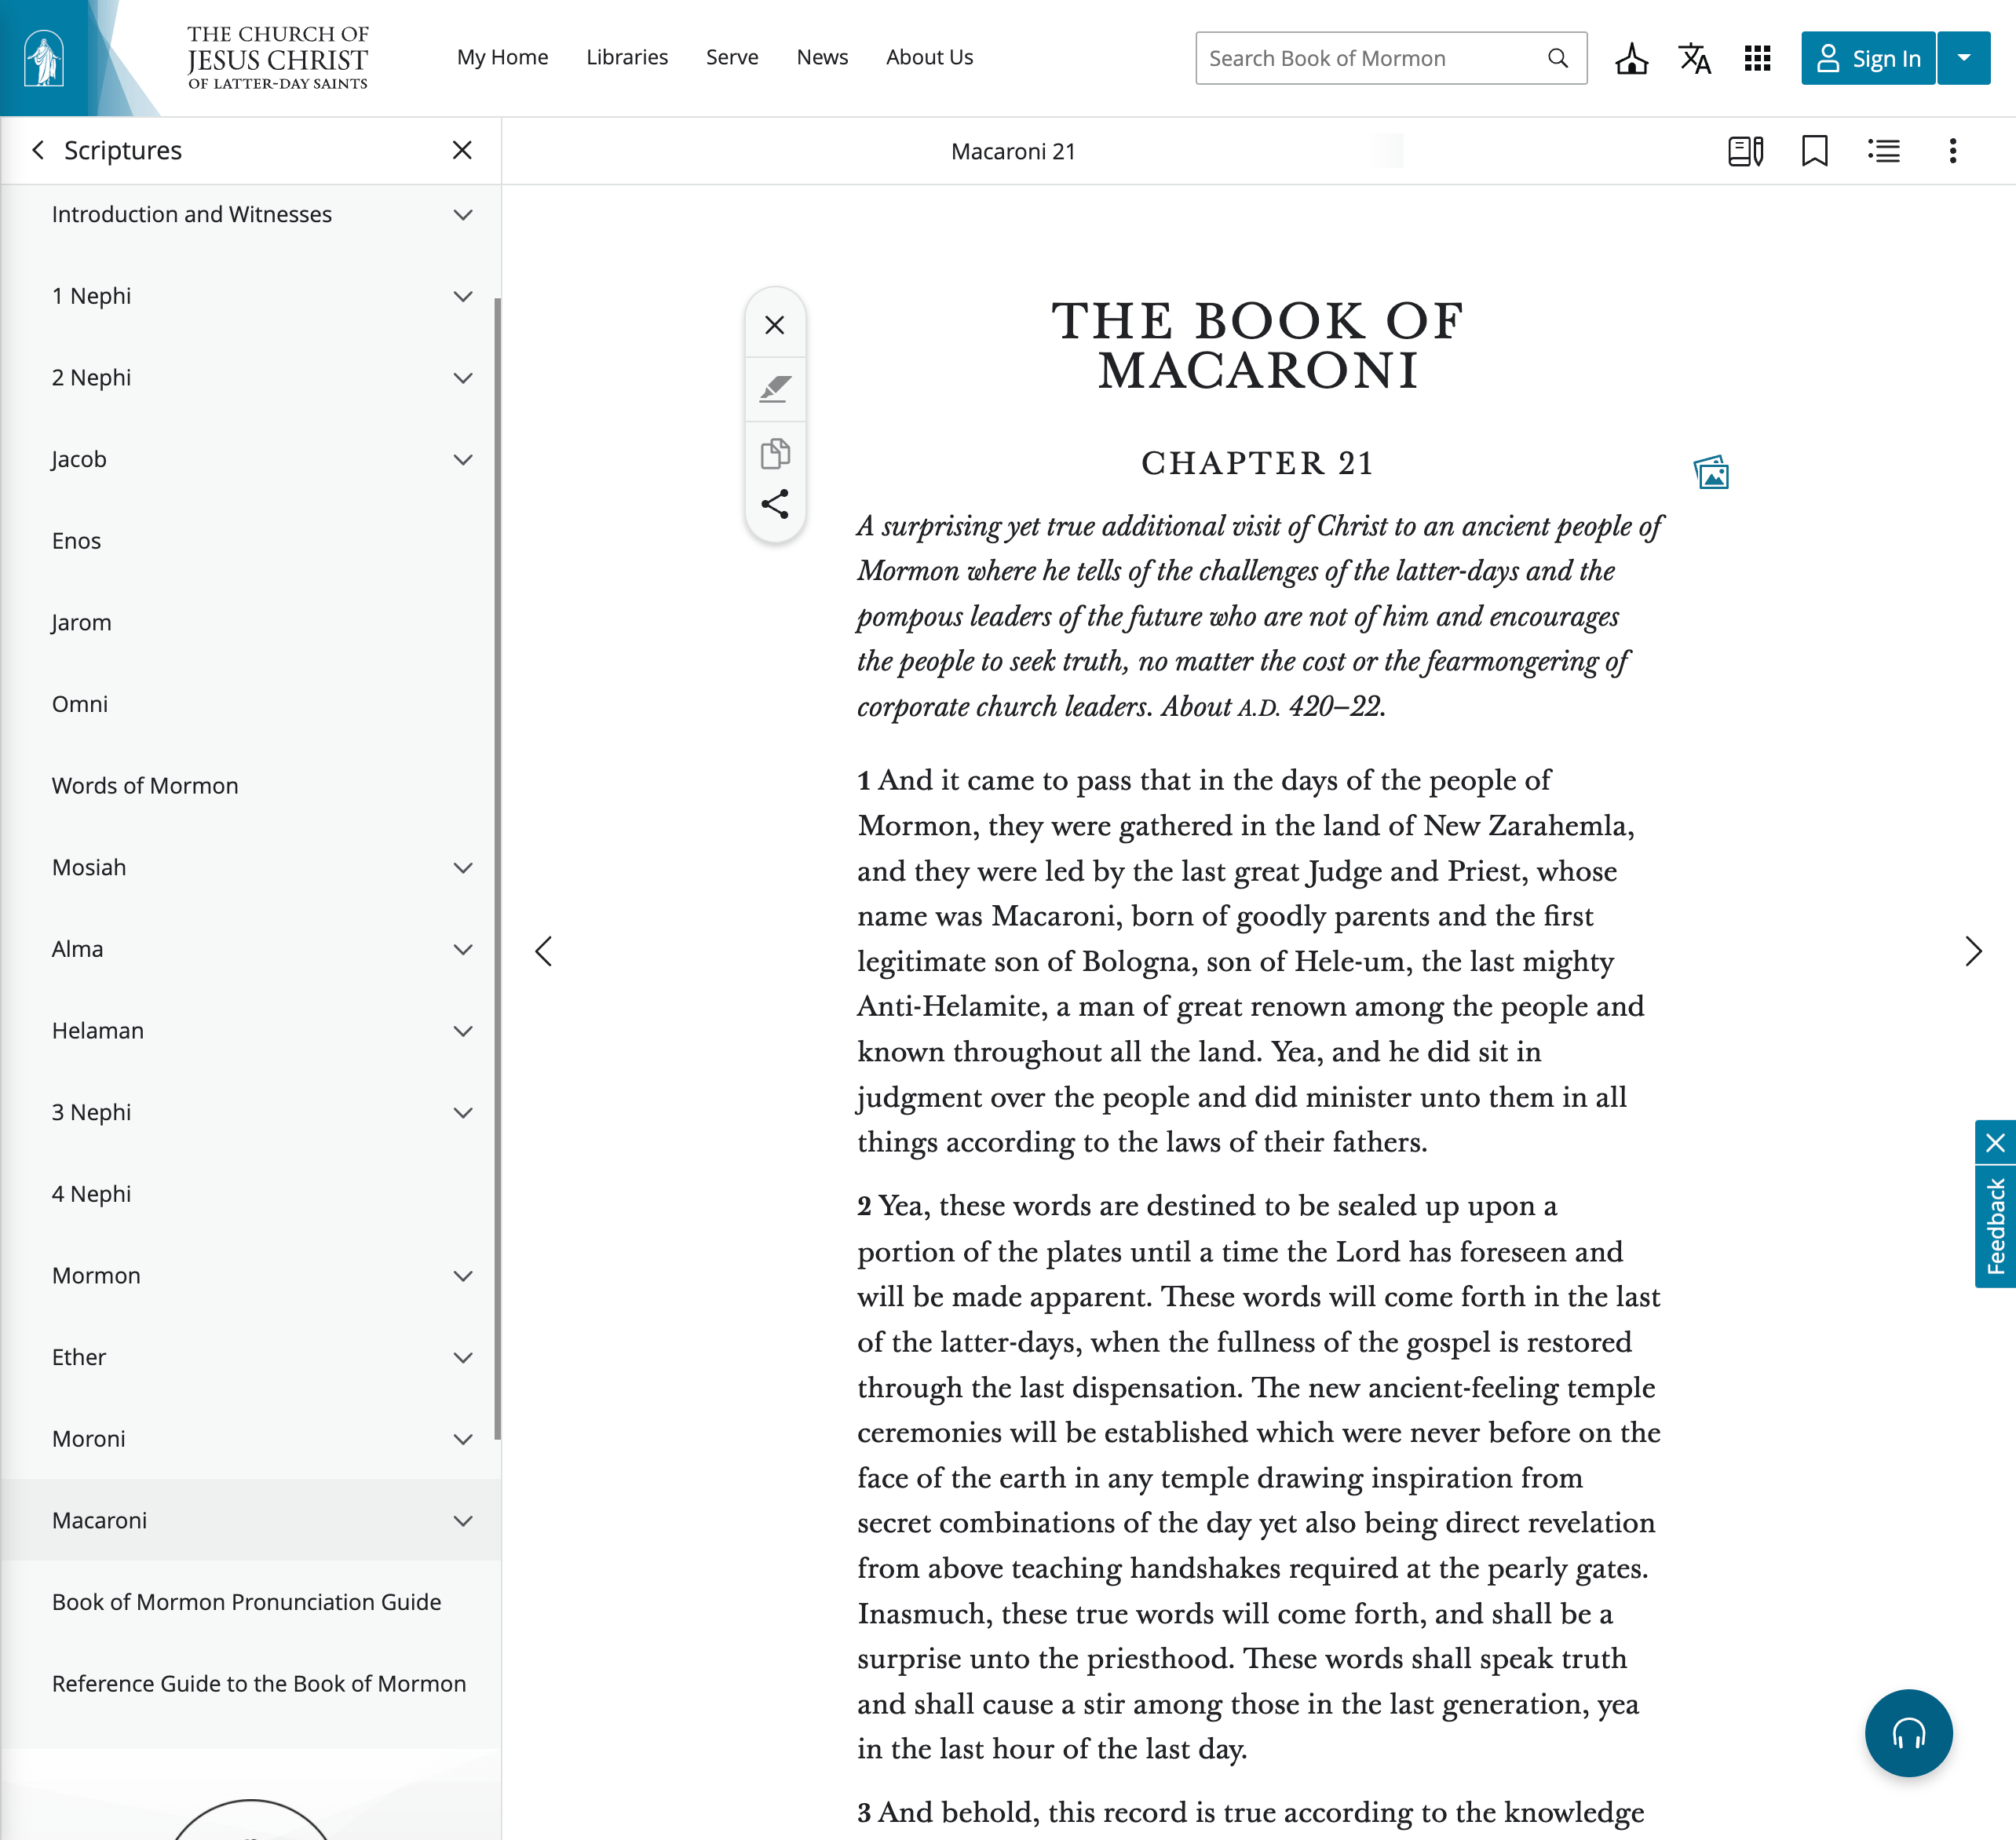This screenshot has height=1840, width=2016.
Task: Click the Sign In button
Action: (1867, 58)
